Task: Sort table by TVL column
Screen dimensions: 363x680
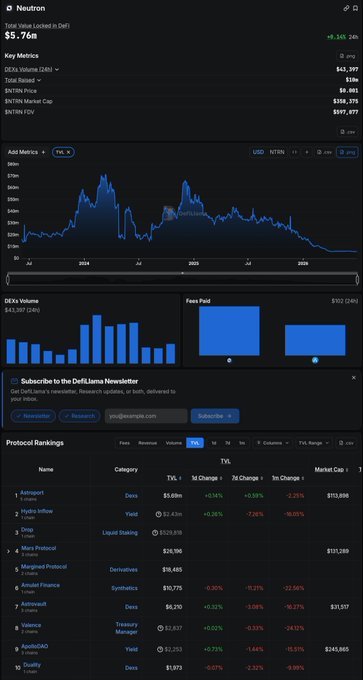Action: [174, 478]
